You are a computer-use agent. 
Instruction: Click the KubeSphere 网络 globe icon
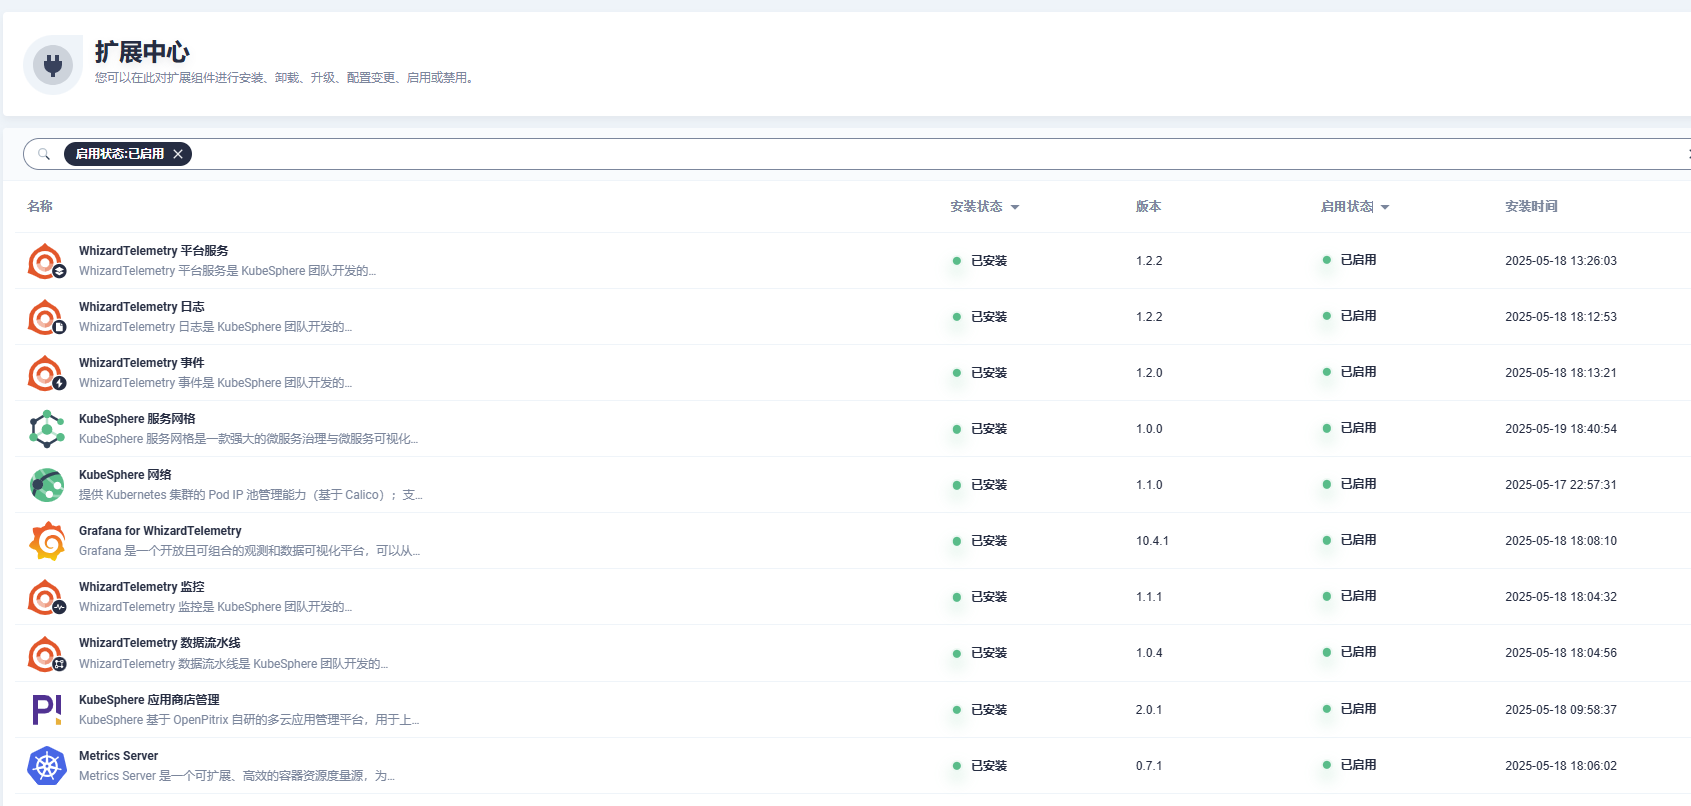point(47,485)
